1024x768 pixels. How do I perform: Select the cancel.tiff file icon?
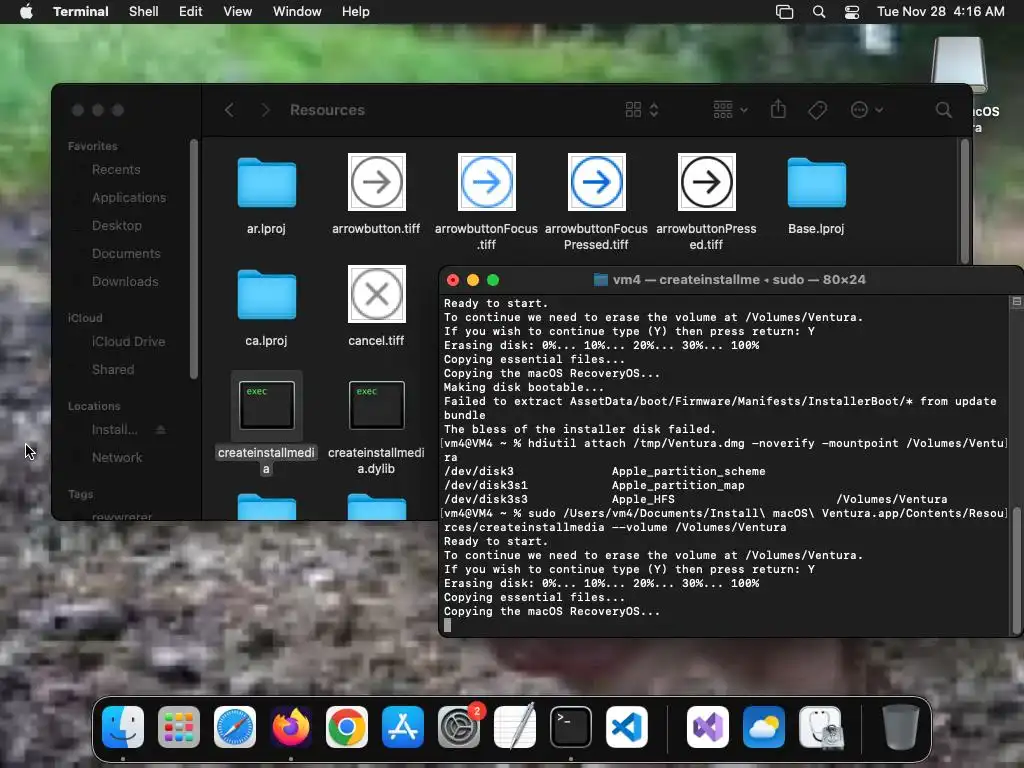click(377, 294)
